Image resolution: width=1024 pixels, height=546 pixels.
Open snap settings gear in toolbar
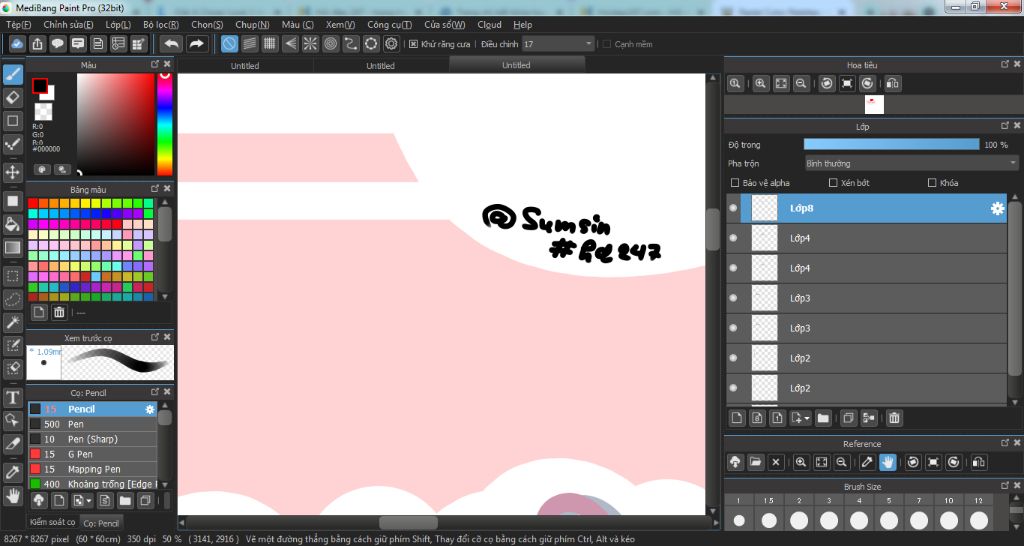(391, 44)
